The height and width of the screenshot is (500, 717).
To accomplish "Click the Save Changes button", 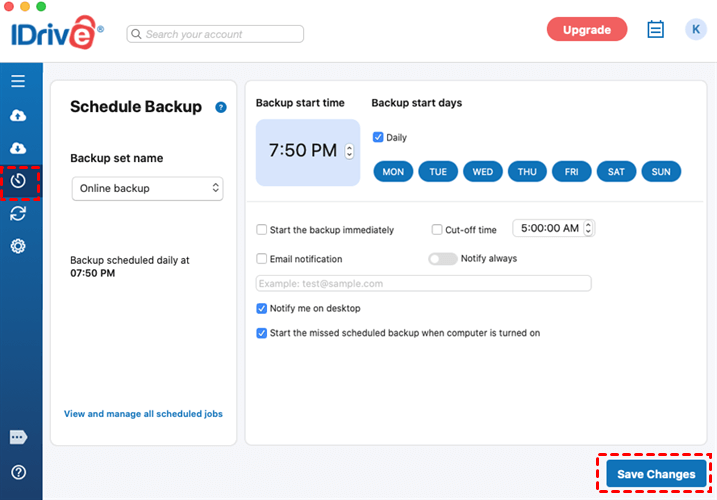I will 656,474.
